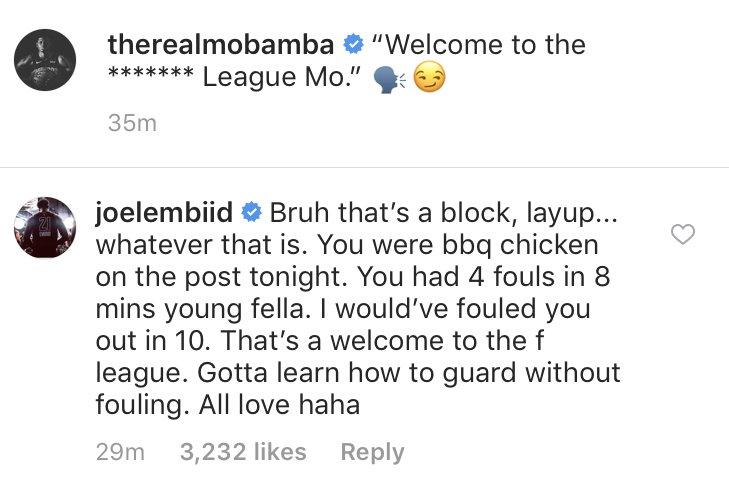Open joelembiid's profile picture
This screenshot has height=500, width=729.
click(x=45, y=228)
